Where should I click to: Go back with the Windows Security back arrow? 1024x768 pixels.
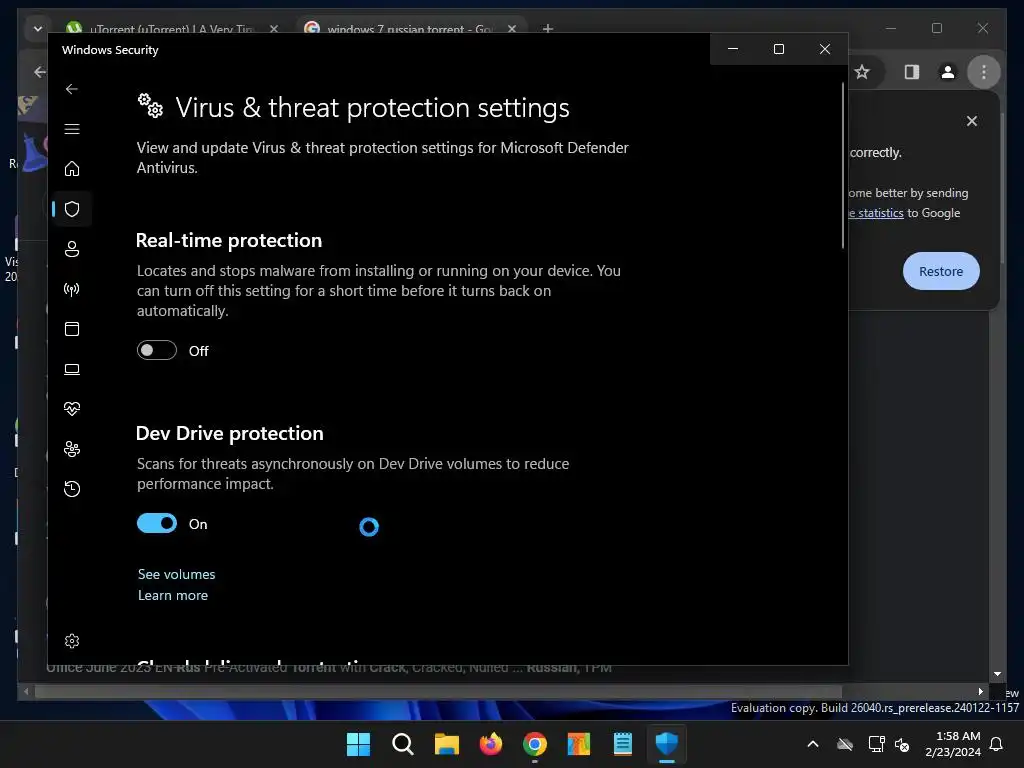pyautogui.click(x=72, y=89)
